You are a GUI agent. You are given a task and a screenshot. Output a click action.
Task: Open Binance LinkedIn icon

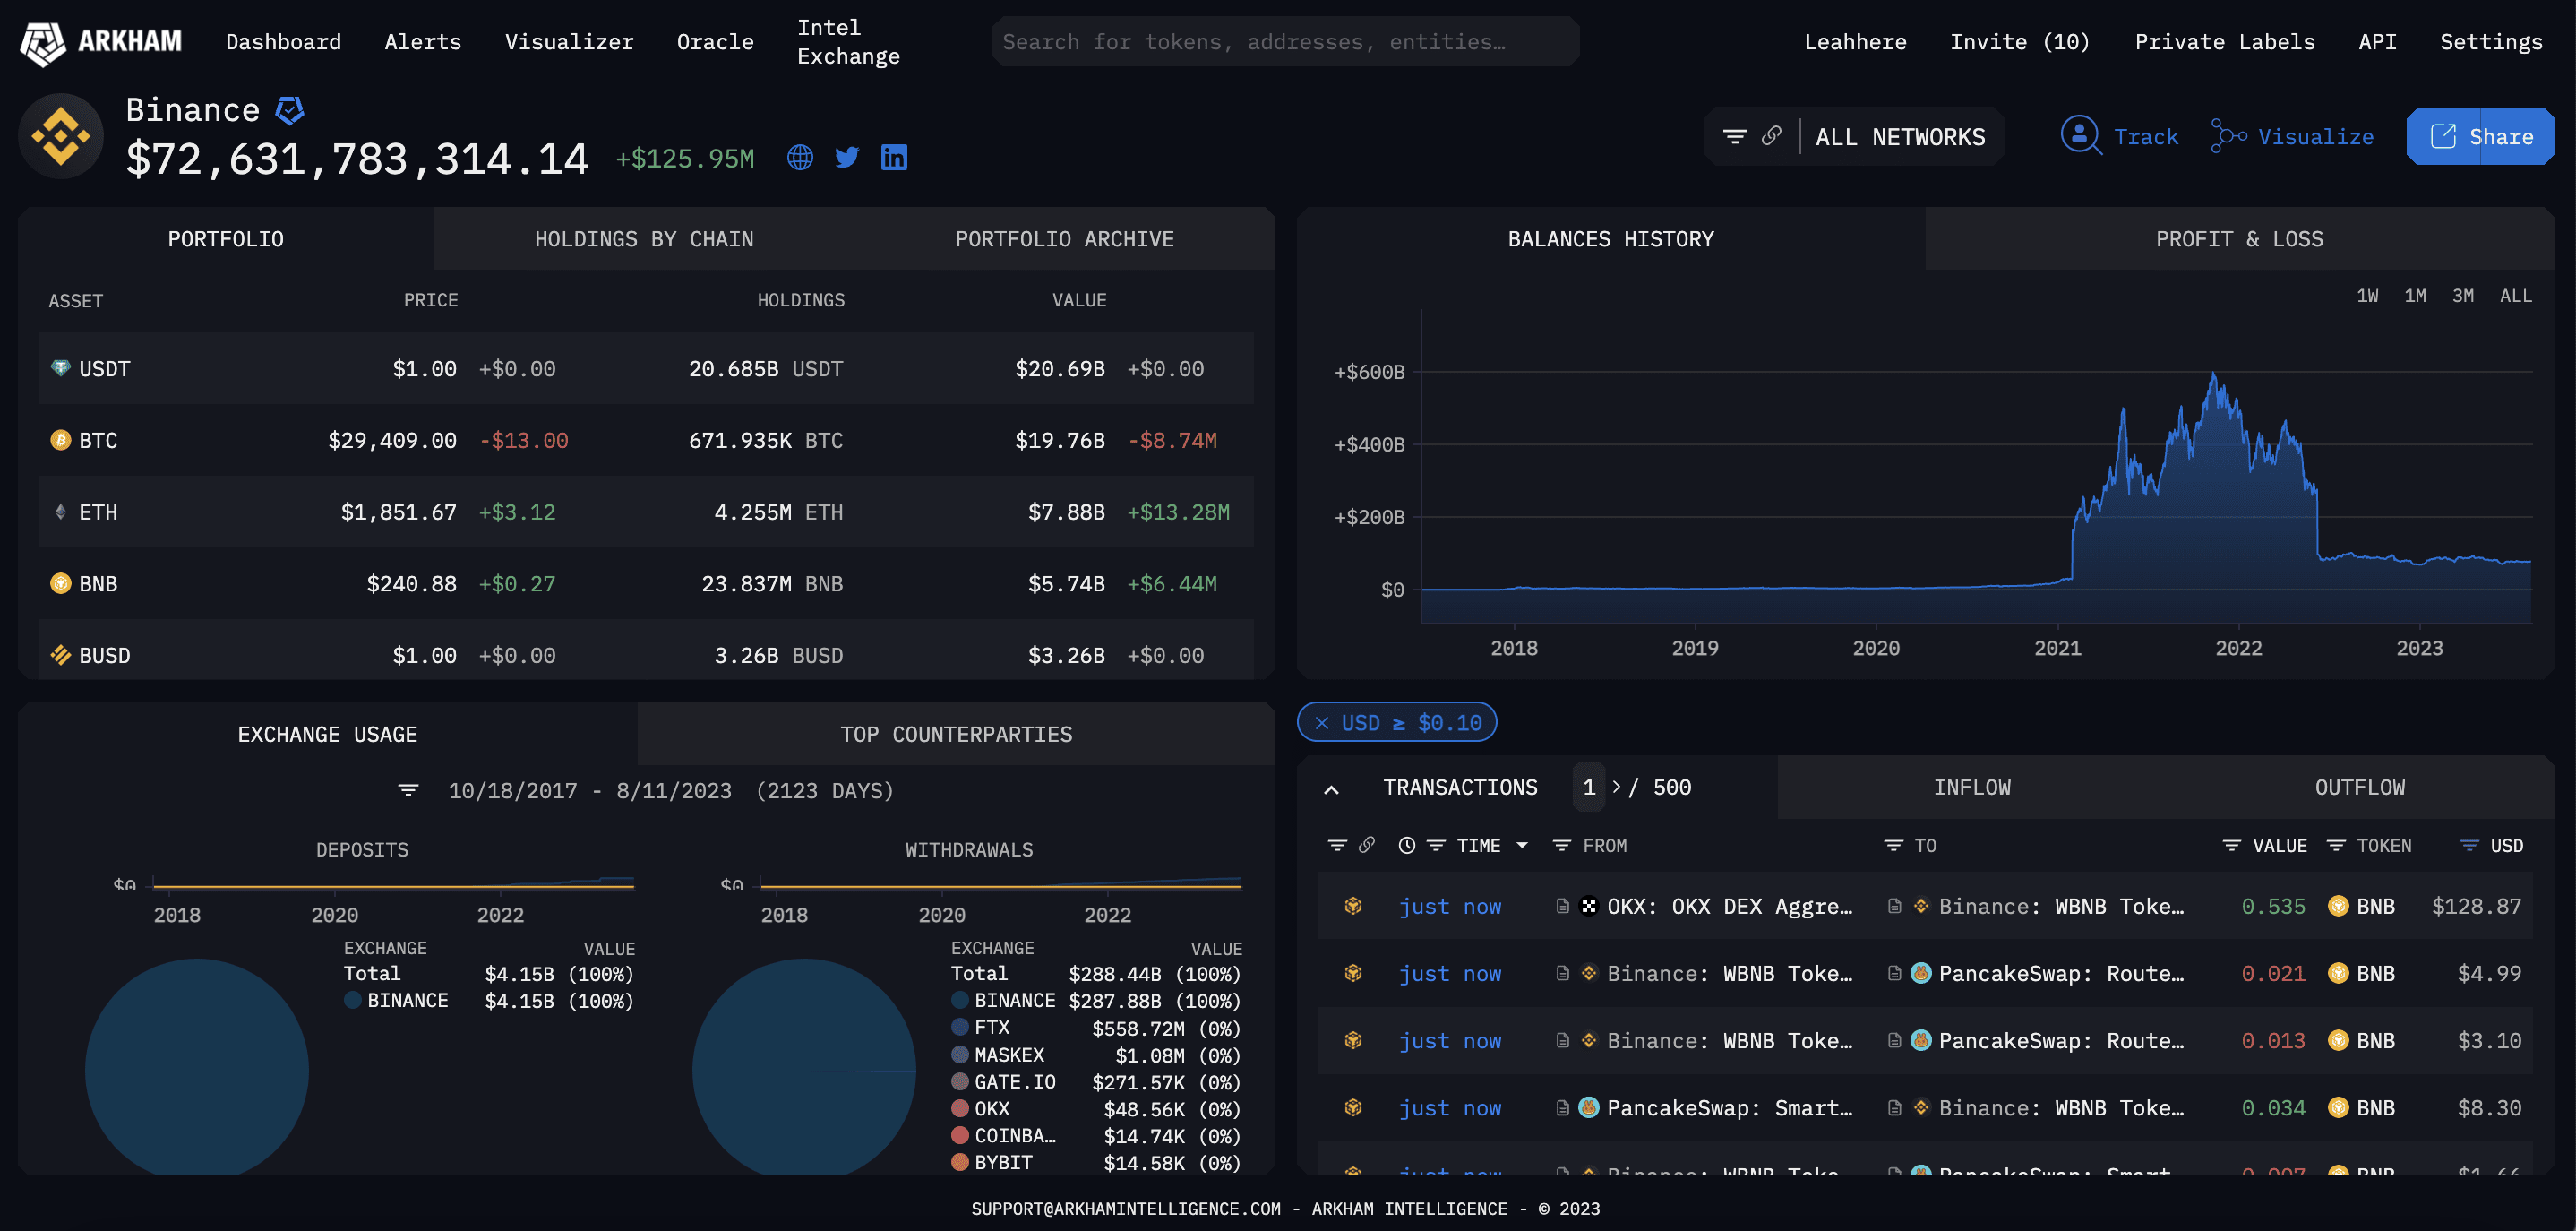pos(894,157)
